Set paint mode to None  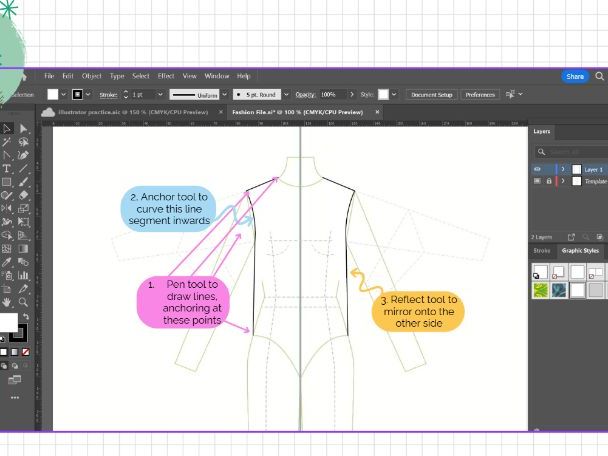tap(26, 352)
